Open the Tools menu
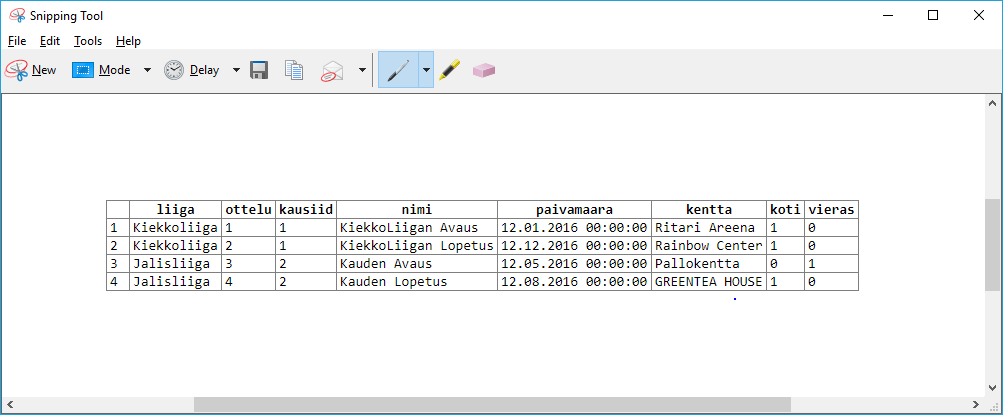 pos(88,41)
